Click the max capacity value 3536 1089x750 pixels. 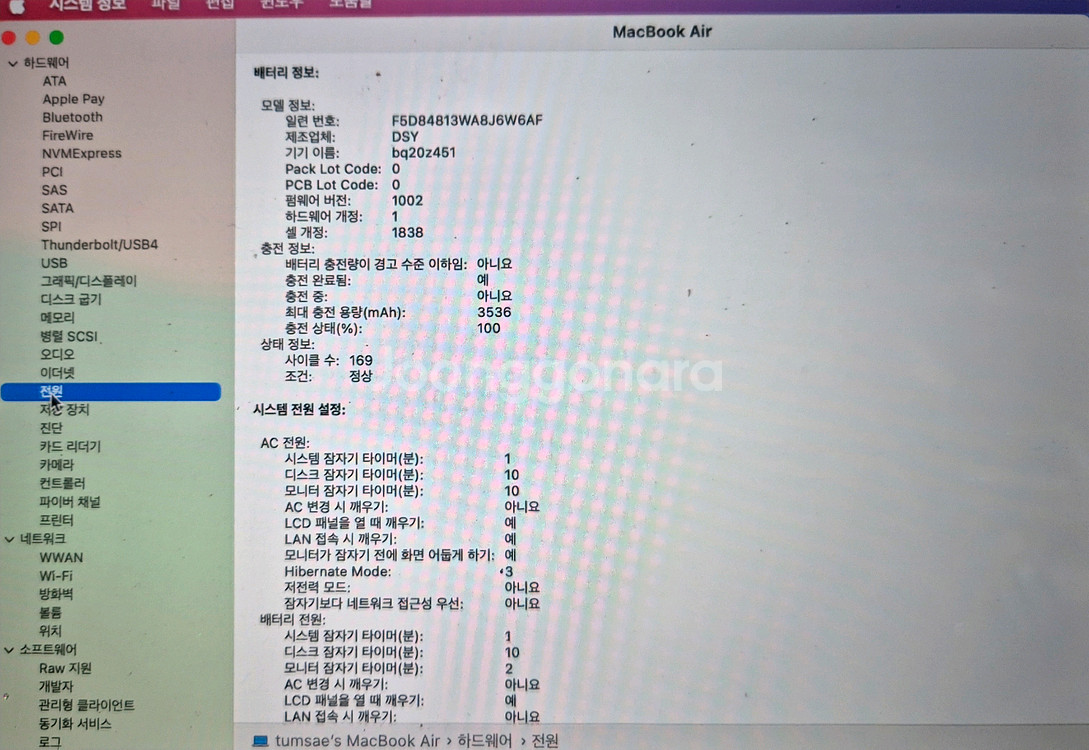(494, 312)
